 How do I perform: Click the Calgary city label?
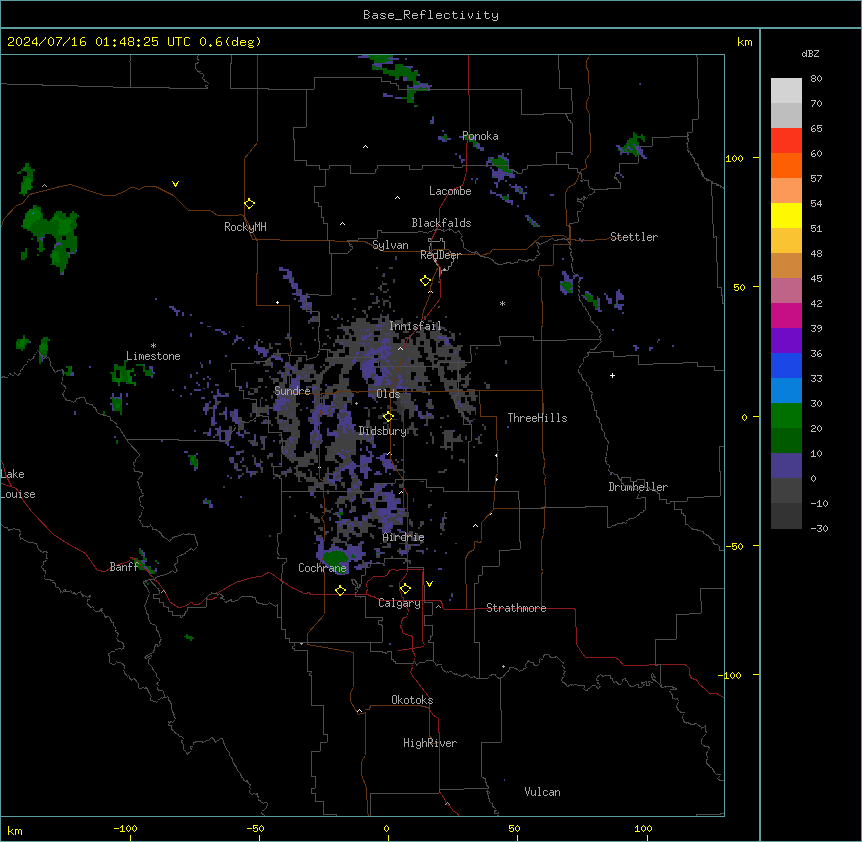[x=399, y=603]
